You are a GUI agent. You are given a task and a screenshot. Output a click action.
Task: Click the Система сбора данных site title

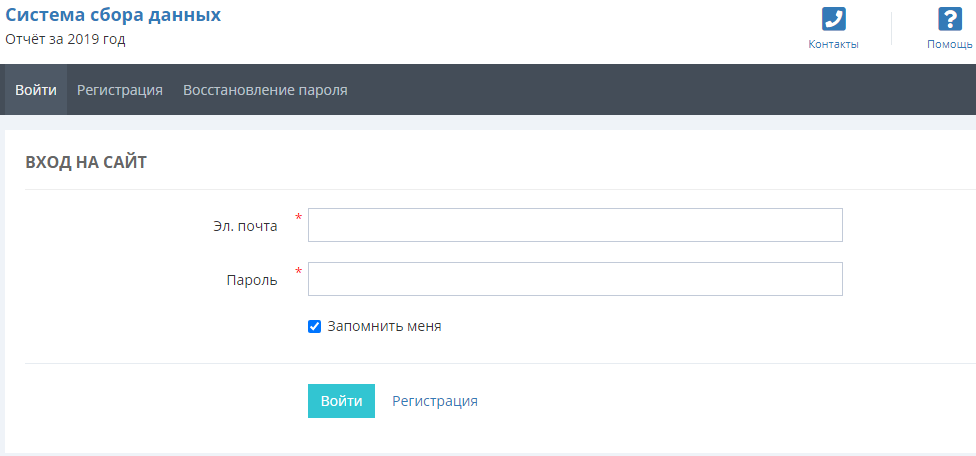pyautogui.click(x=114, y=15)
